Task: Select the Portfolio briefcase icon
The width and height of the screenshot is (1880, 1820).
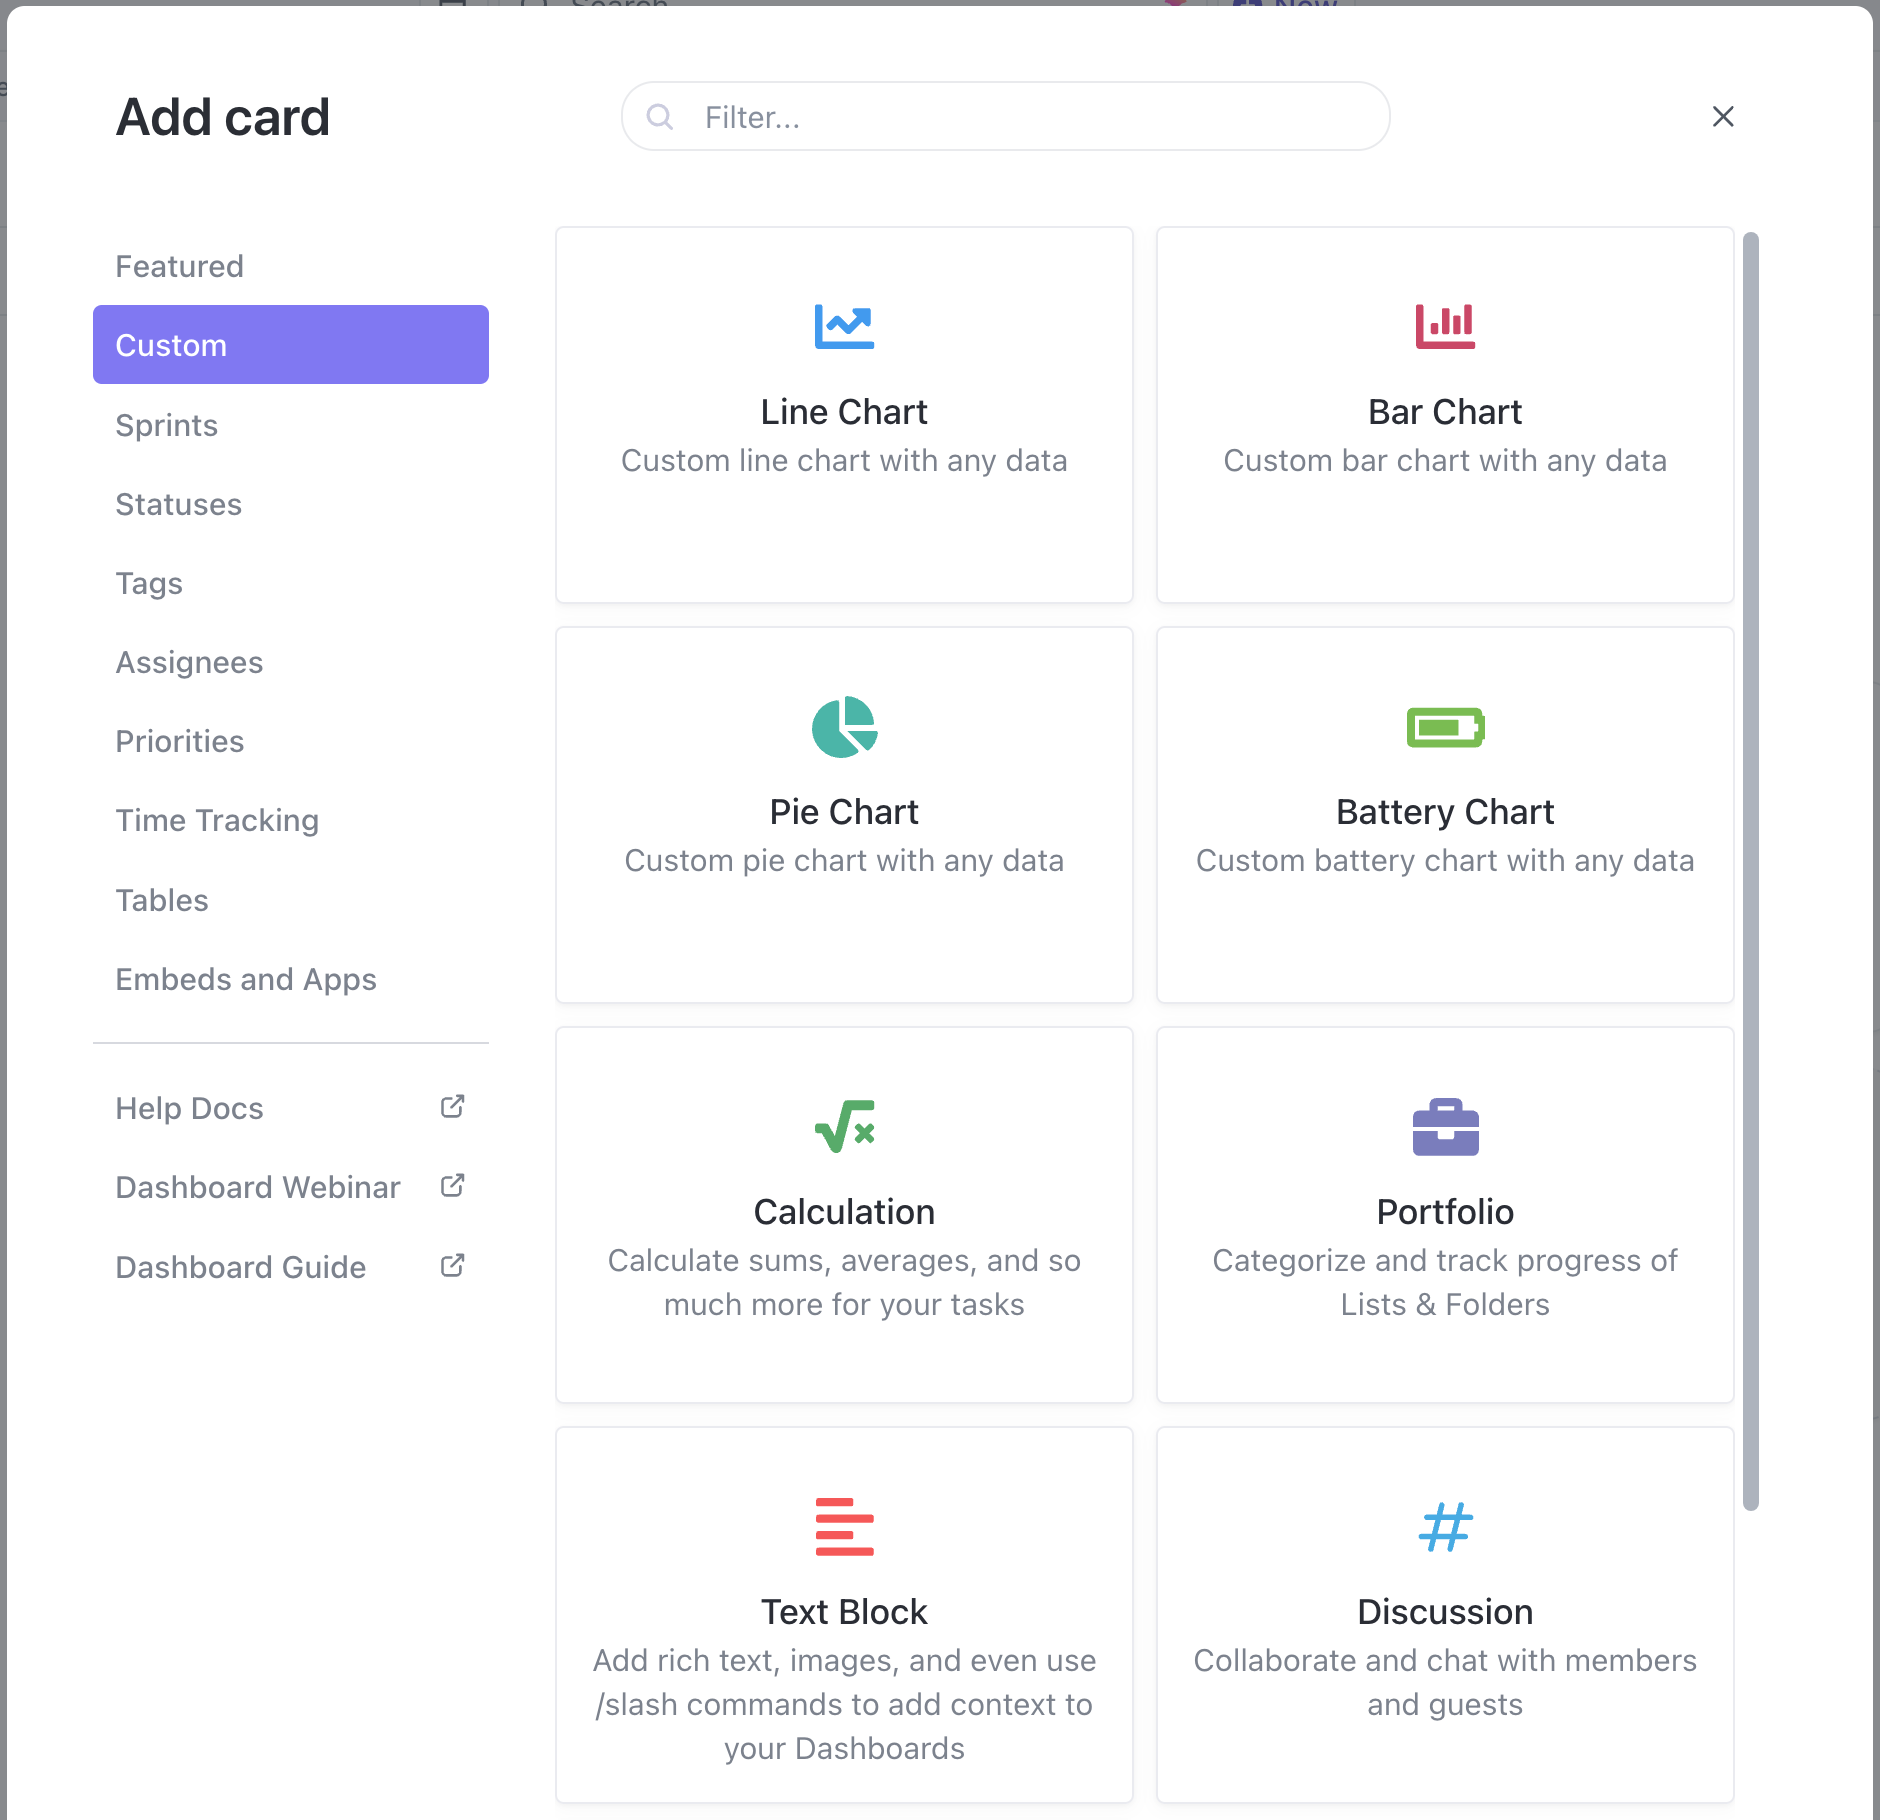Action: point(1445,1127)
